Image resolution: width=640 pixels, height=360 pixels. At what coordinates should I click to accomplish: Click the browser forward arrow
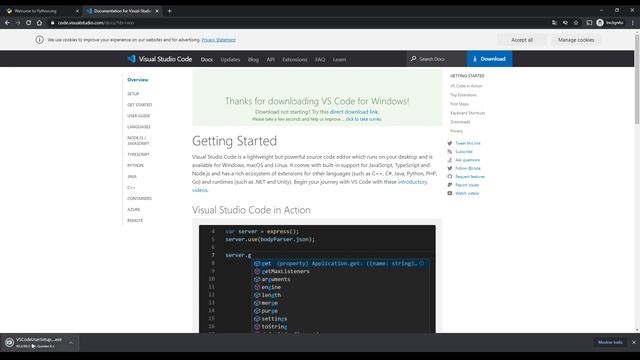pos(18,23)
